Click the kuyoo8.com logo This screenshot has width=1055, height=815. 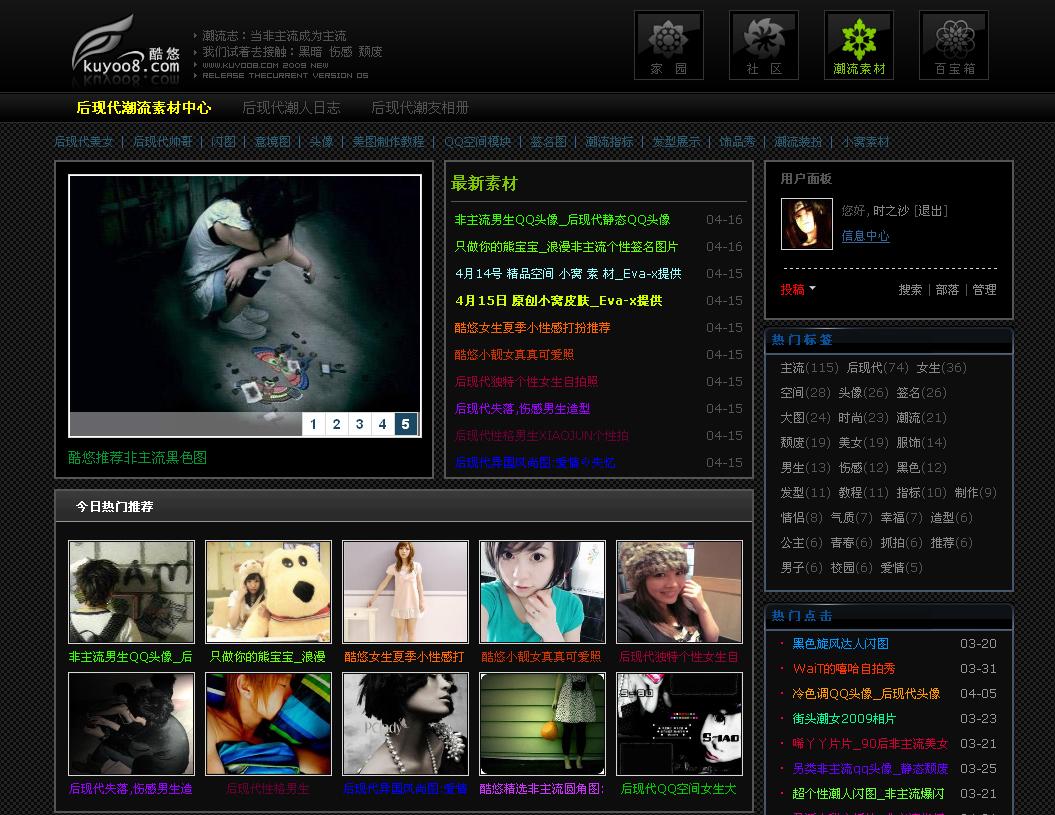pos(126,48)
